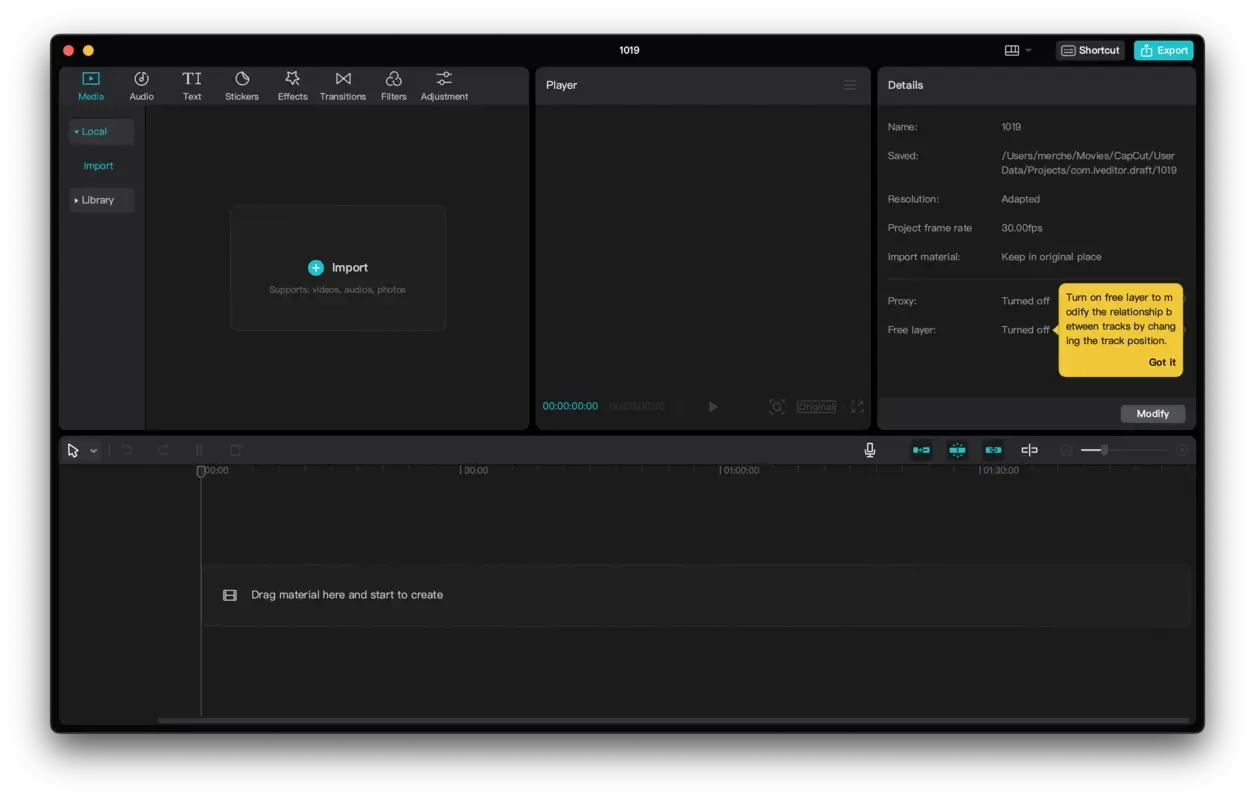Click the project name '1019' in Details
This screenshot has width=1255, height=800.
1011,127
